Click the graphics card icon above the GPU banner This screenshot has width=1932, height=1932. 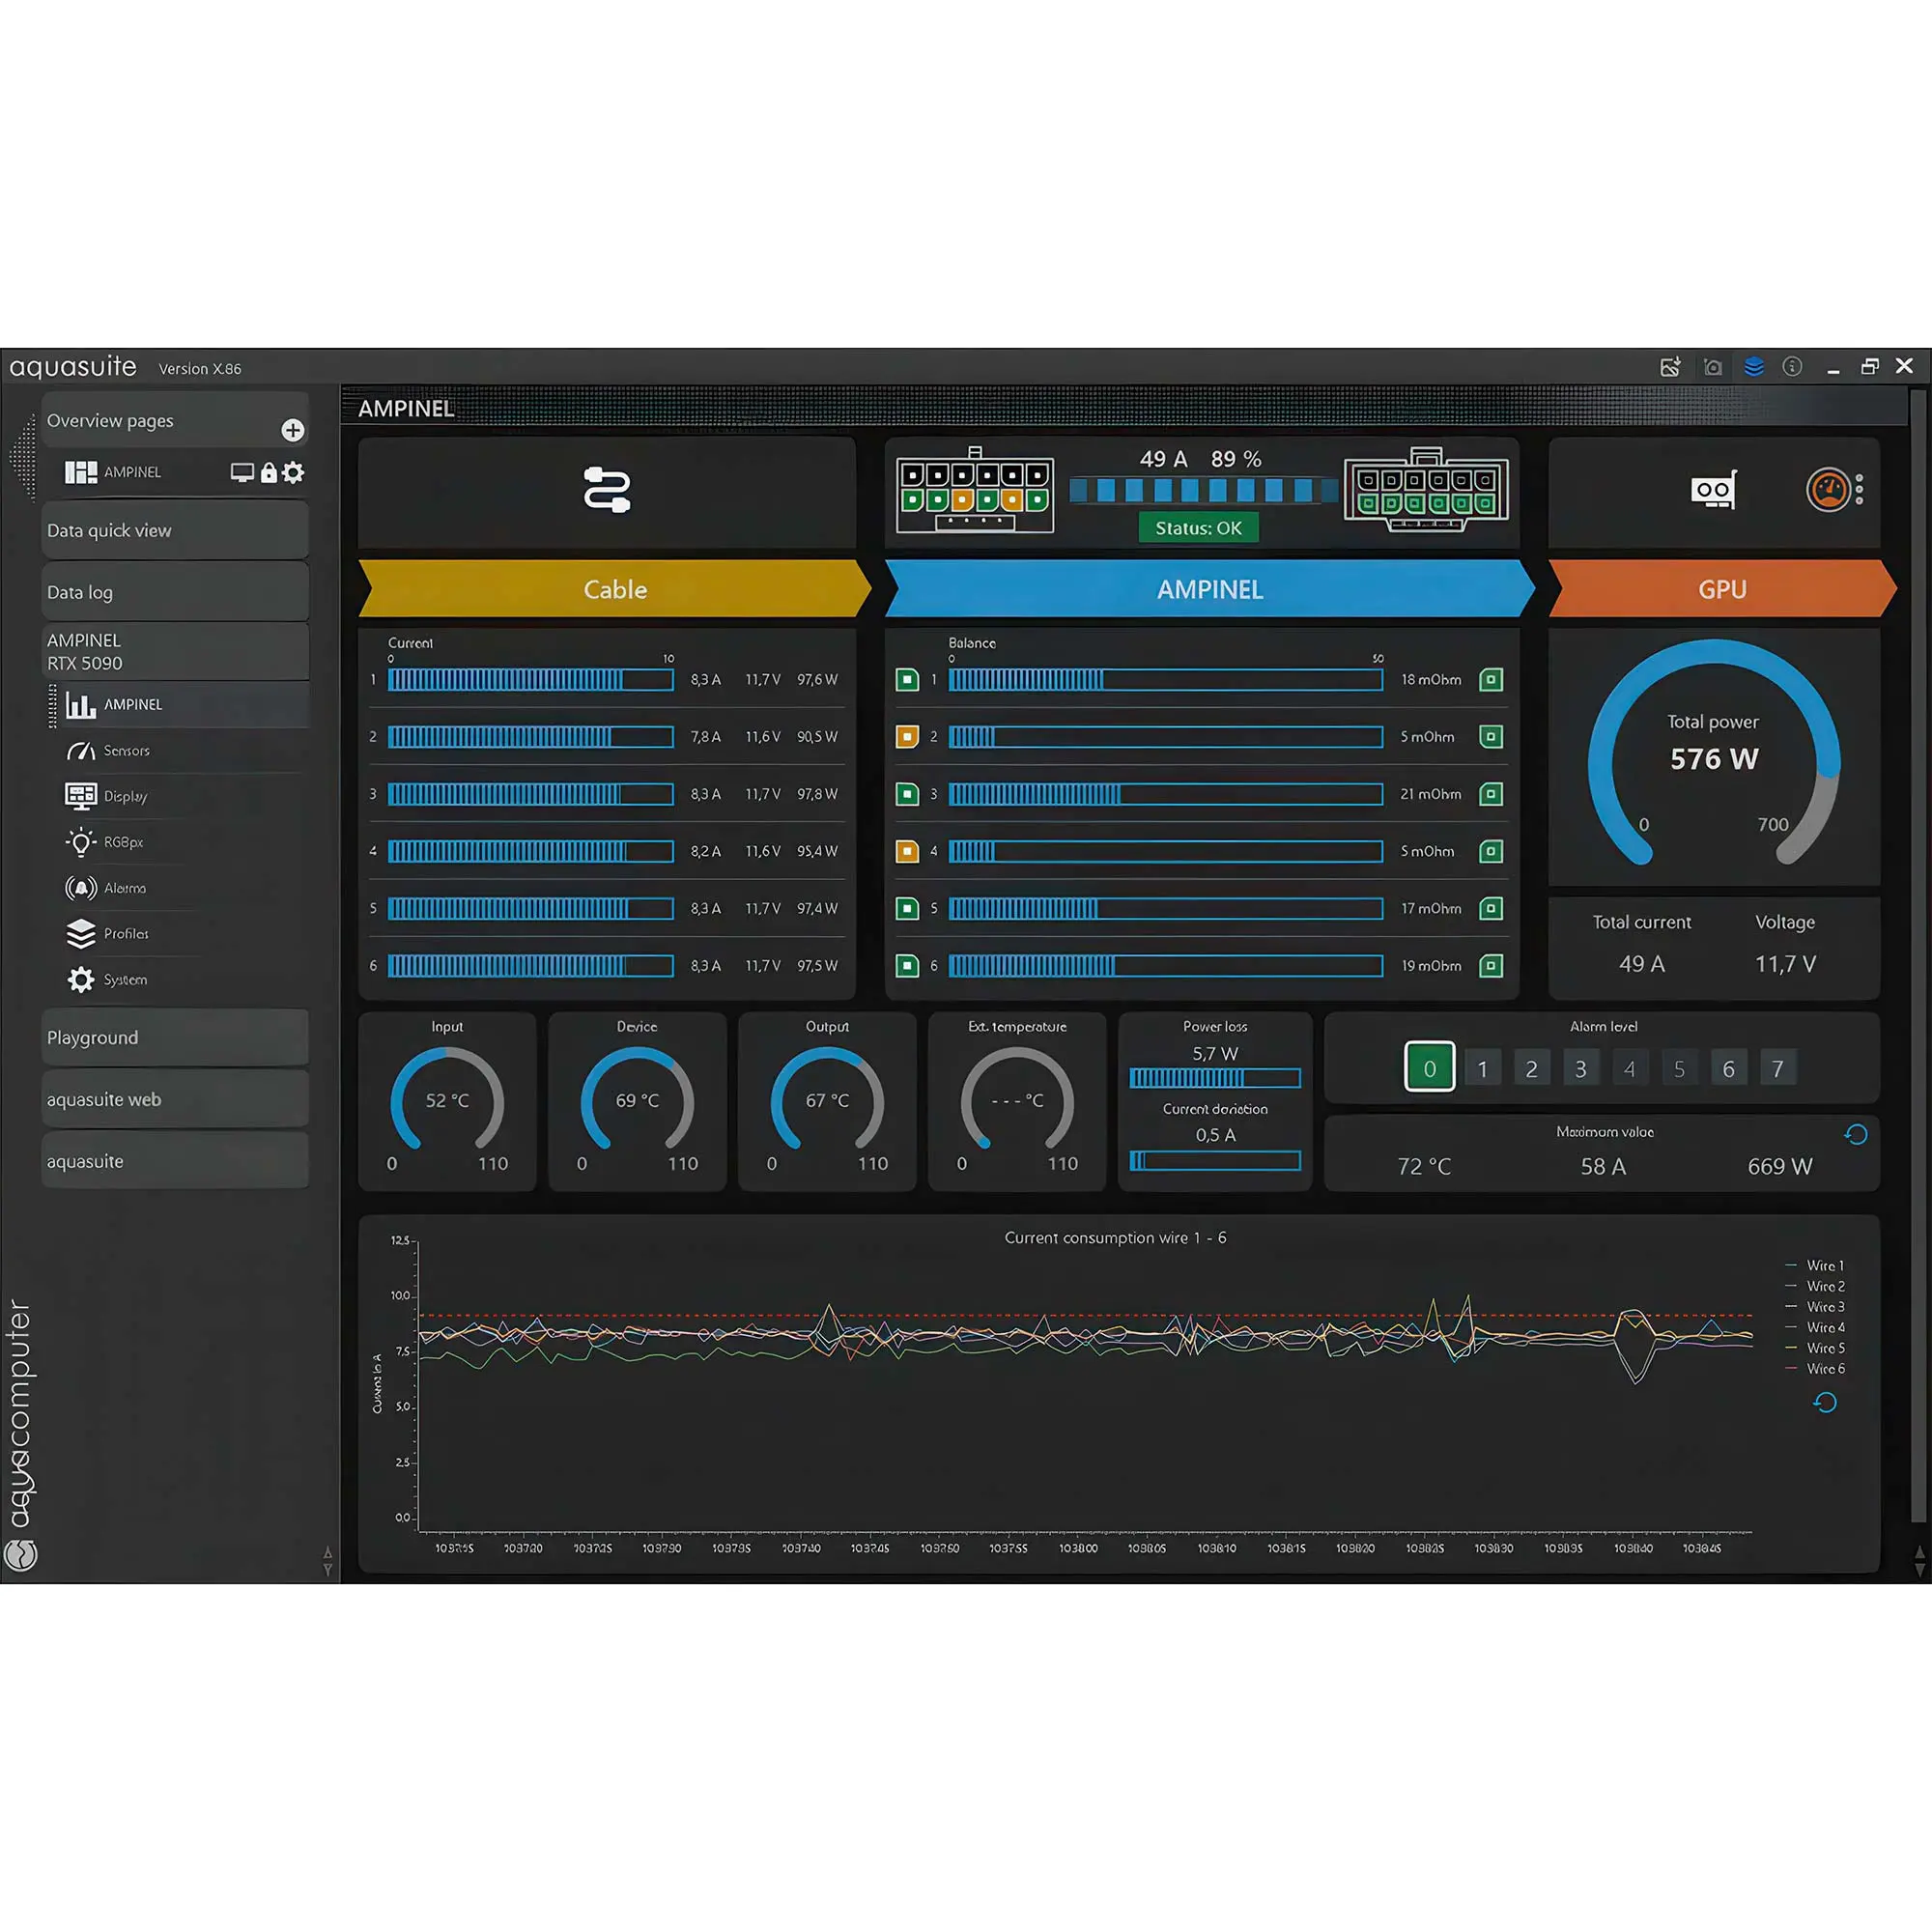[1714, 490]
